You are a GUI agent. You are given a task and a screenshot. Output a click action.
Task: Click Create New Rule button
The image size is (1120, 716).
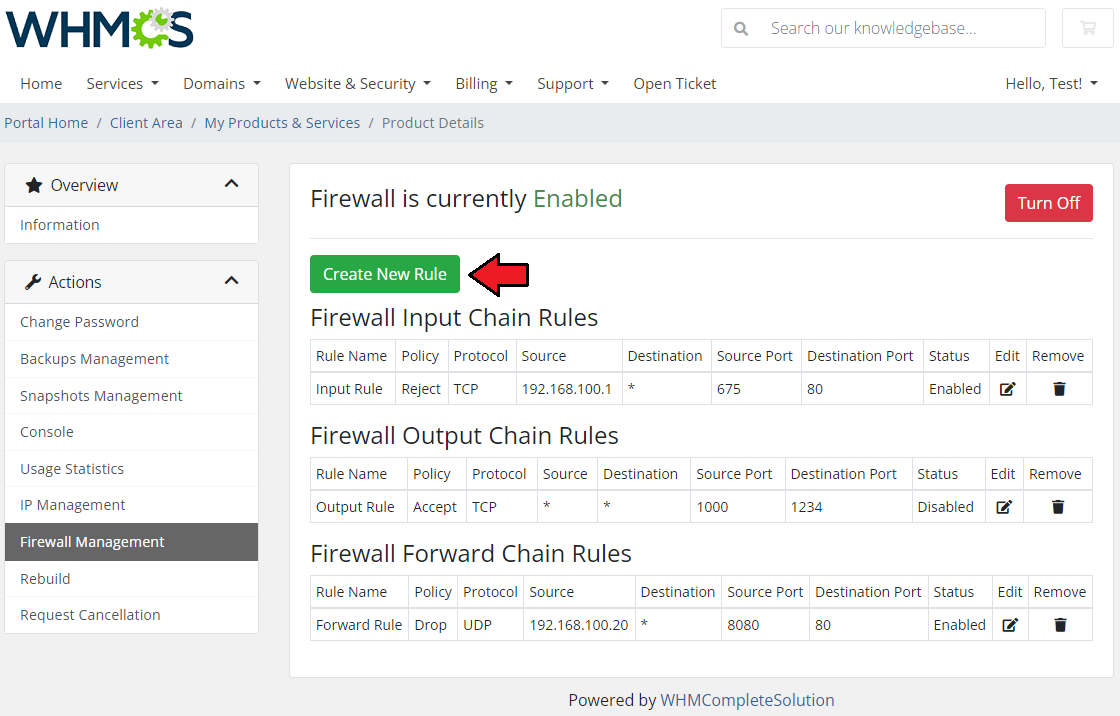tap(385, 274)
